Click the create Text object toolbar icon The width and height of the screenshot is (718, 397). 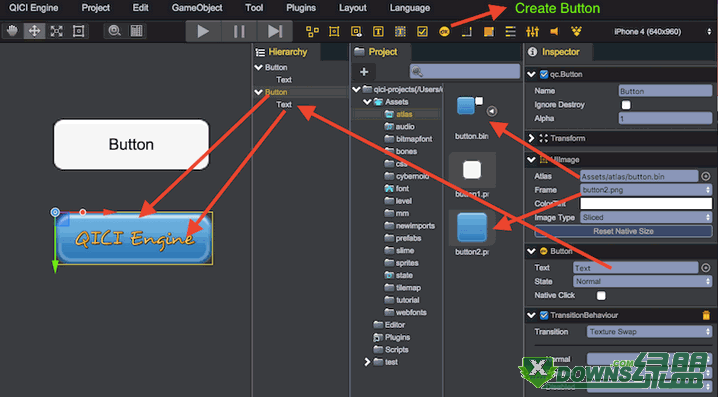378,31
